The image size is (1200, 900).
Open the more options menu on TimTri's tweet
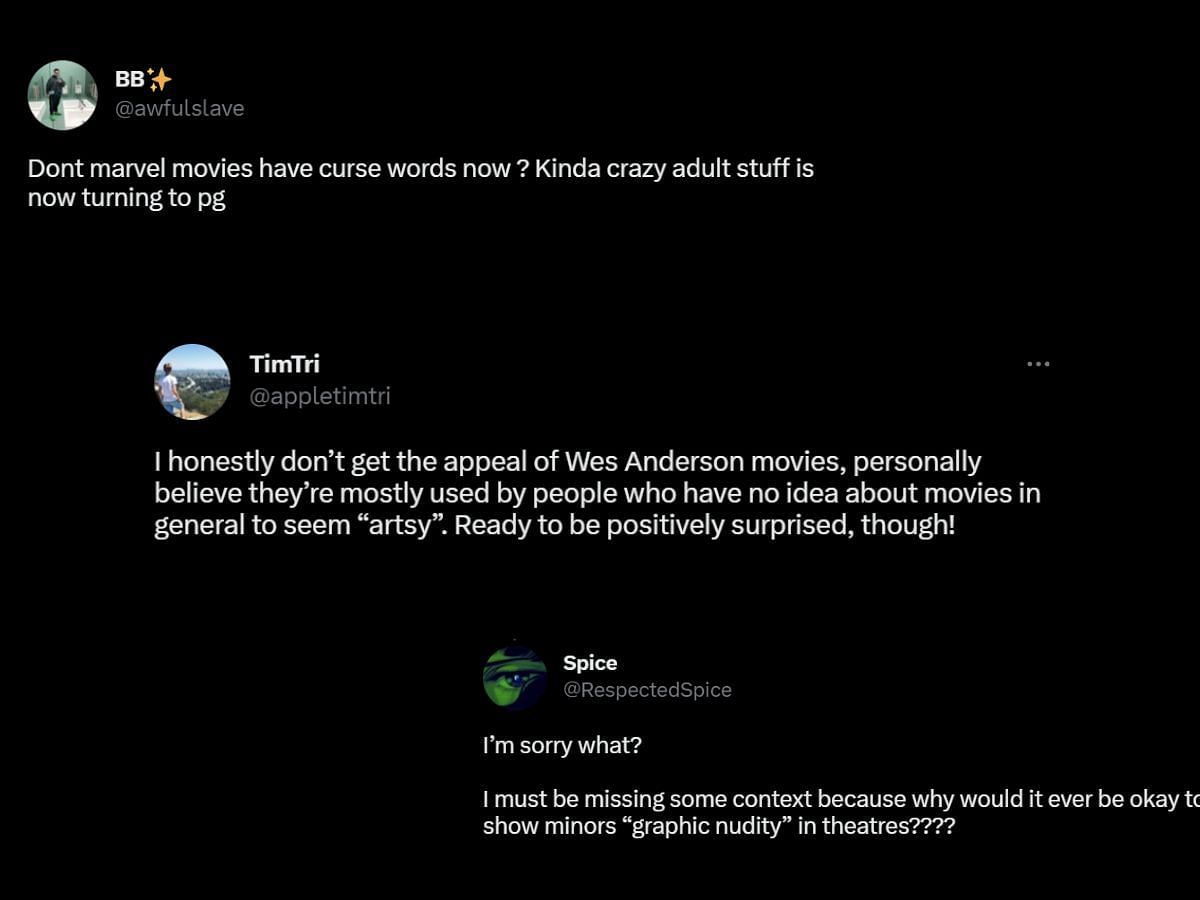coord(1038,364)
